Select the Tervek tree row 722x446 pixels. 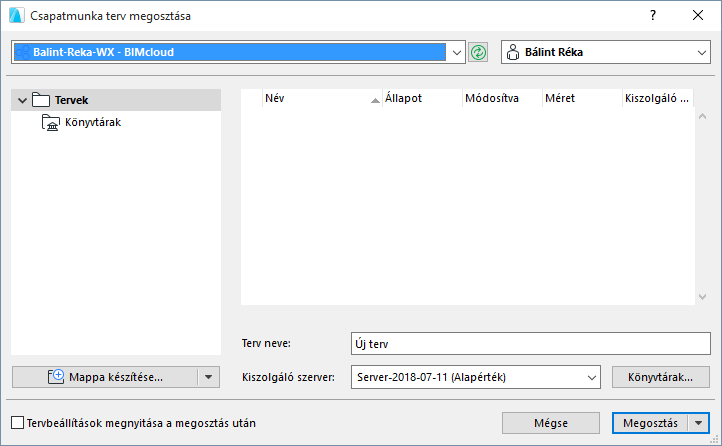(116, 100)
